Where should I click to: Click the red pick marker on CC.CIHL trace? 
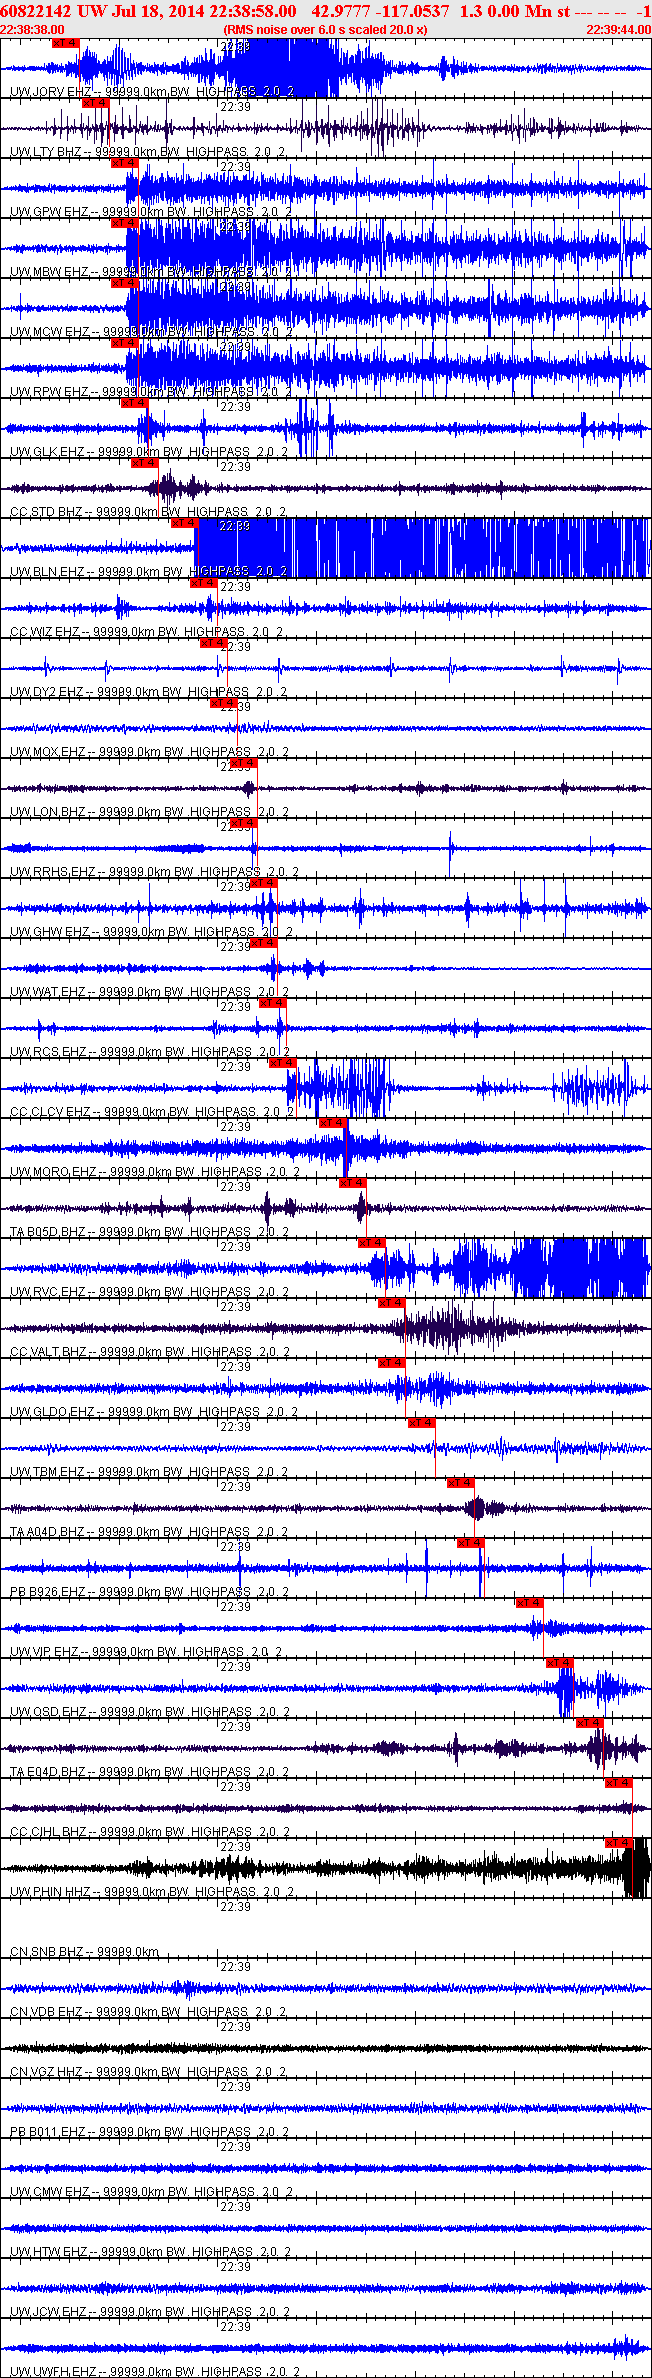[x=619, y=1783]
